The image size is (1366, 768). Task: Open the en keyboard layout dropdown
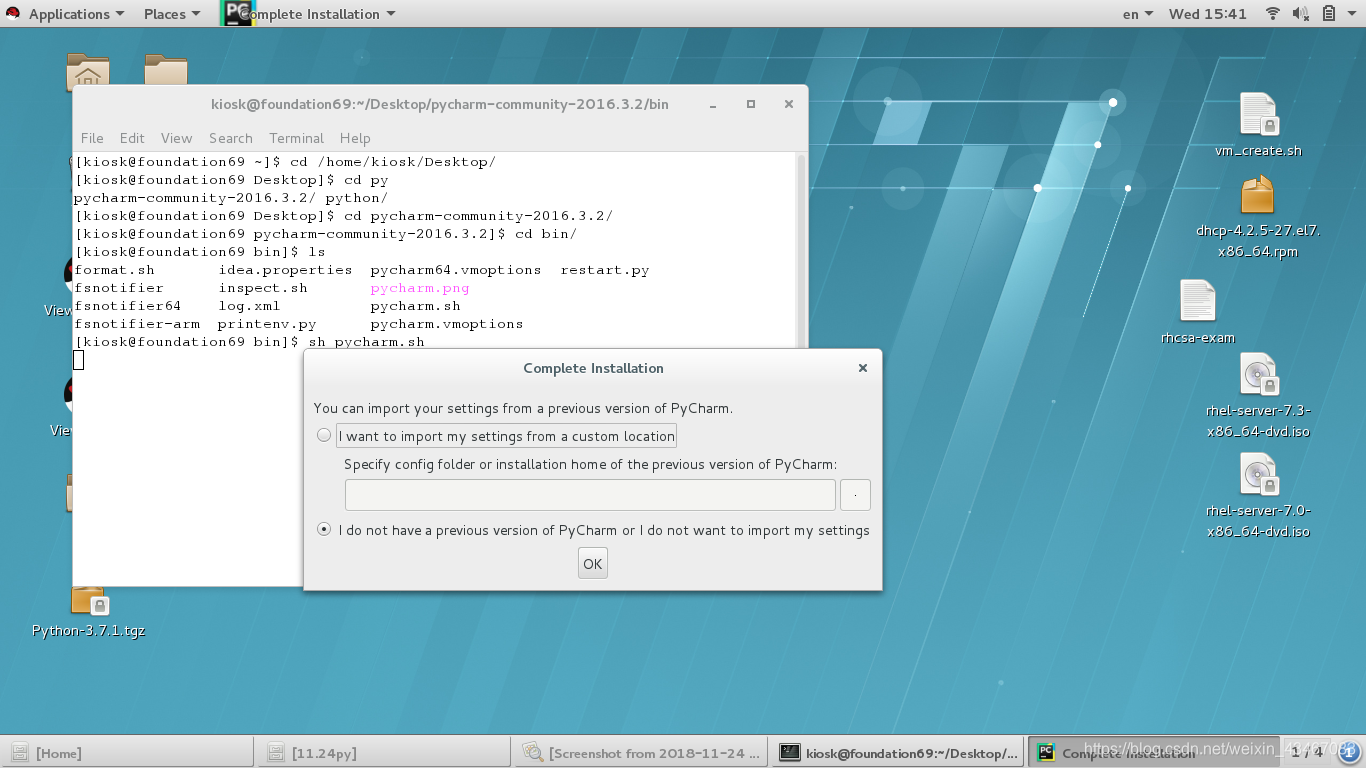coord(1138,14)
